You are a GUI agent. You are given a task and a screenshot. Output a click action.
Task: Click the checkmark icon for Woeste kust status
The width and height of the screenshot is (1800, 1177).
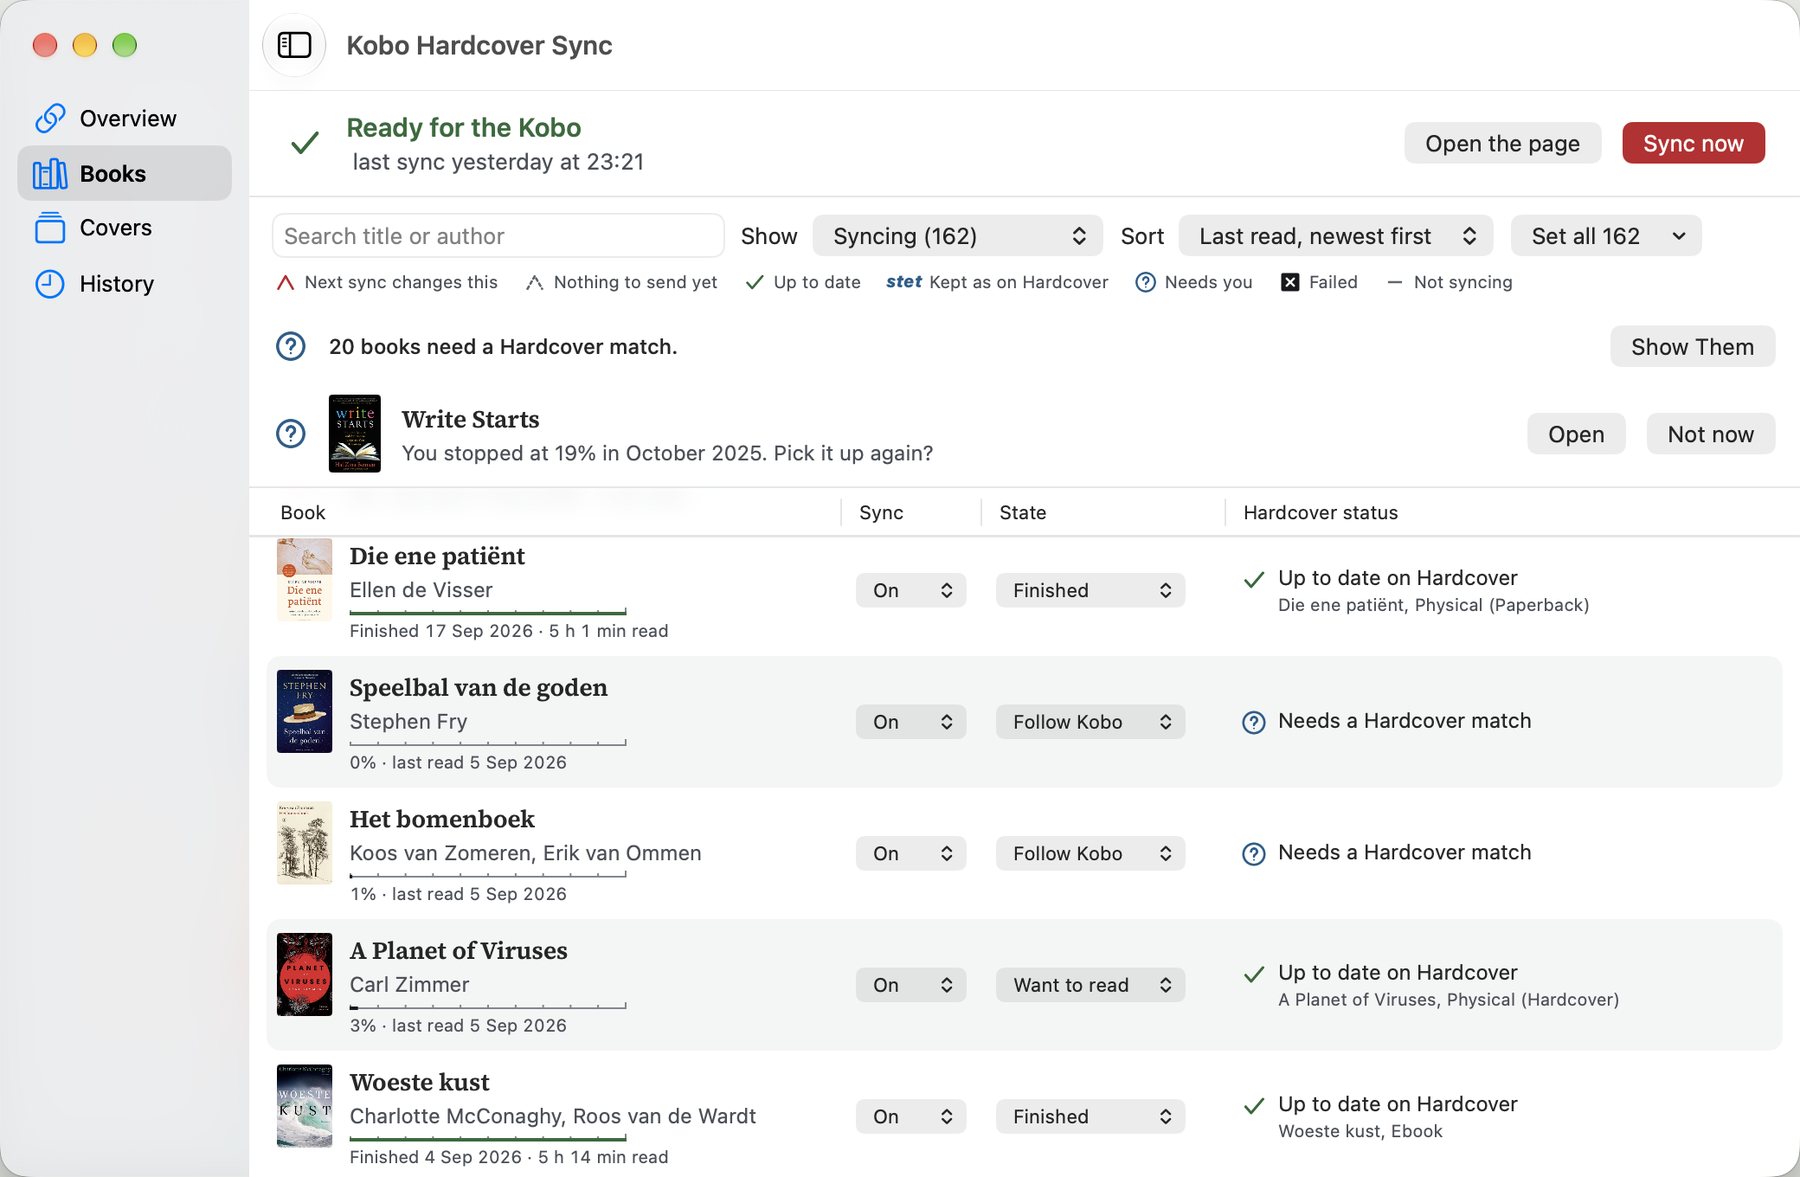point(1253,1106)
